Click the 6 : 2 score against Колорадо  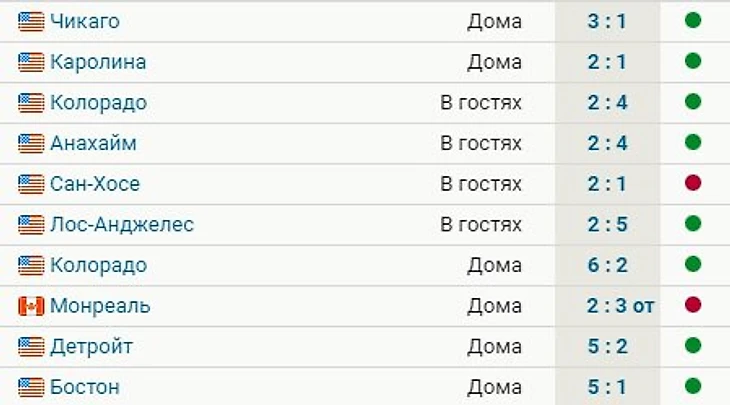(x=607, y=265)
